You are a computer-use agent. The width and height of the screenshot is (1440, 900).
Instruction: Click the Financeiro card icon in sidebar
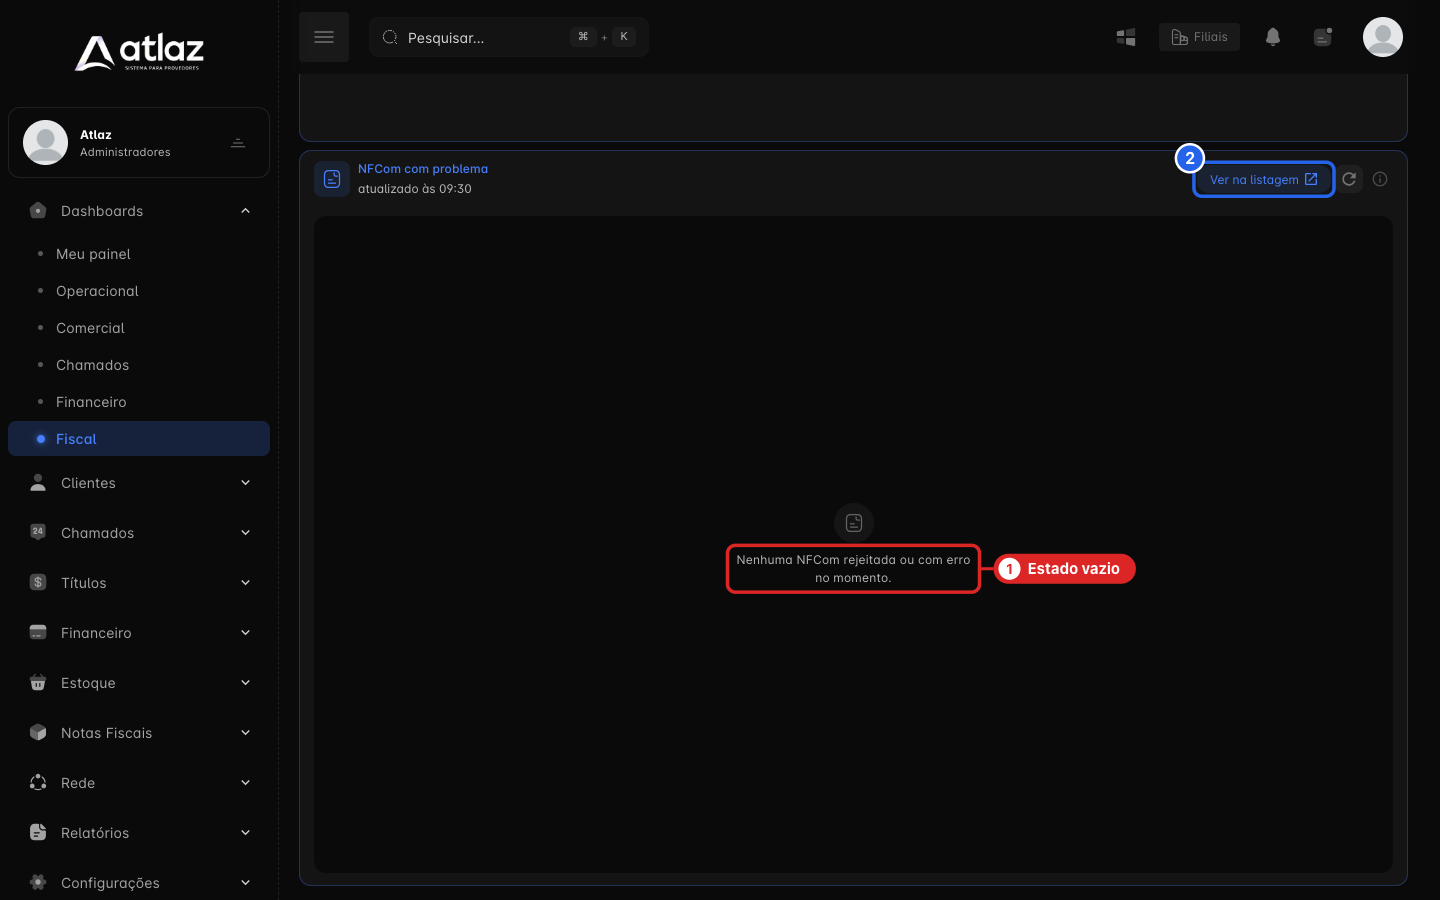(x=38, y=632)
